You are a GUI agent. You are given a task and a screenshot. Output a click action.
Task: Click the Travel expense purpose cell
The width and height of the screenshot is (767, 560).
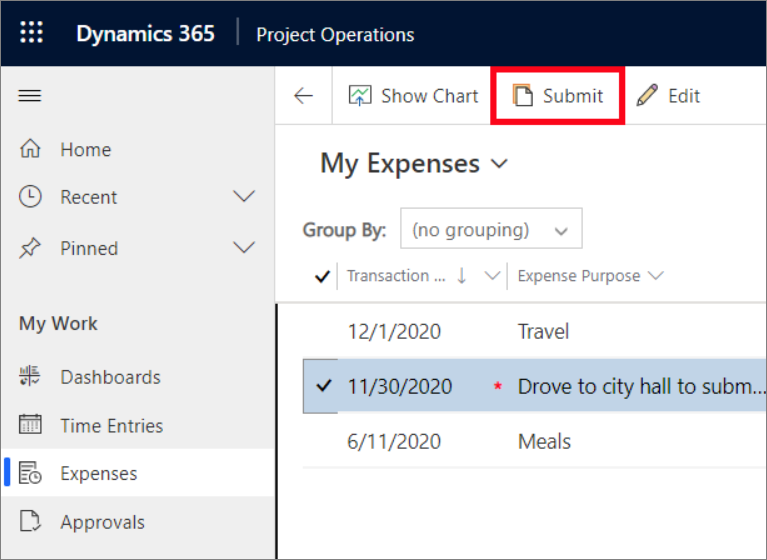[x=543, y=332]
